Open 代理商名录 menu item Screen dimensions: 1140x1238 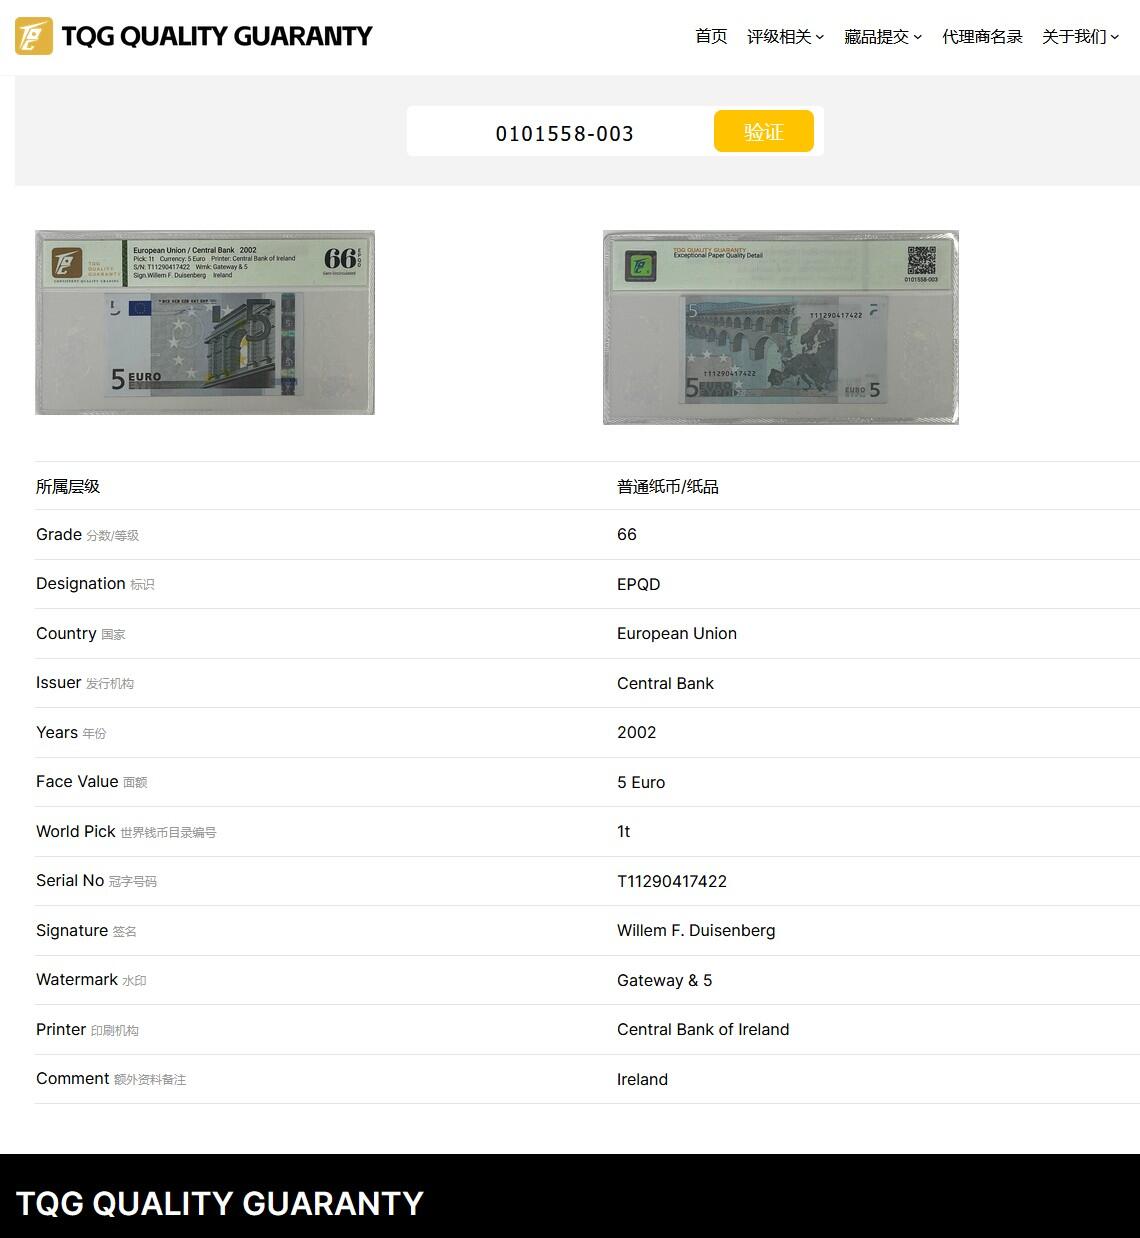(982, 36)
